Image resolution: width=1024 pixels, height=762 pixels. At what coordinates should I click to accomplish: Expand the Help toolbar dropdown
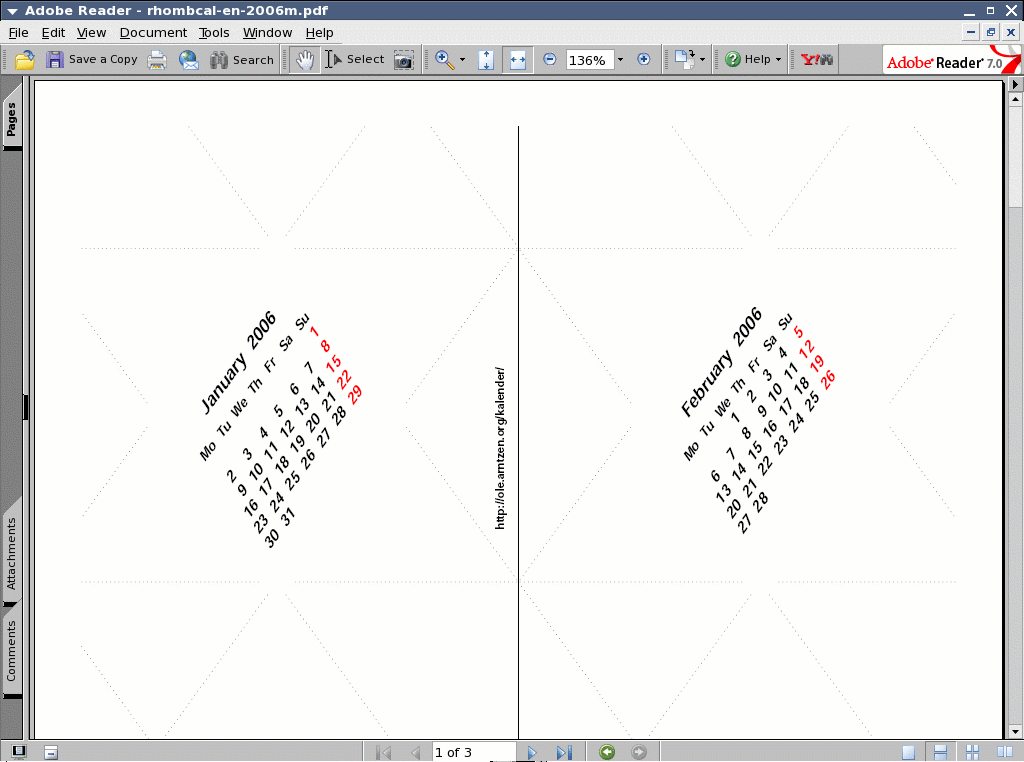[778, 60]
